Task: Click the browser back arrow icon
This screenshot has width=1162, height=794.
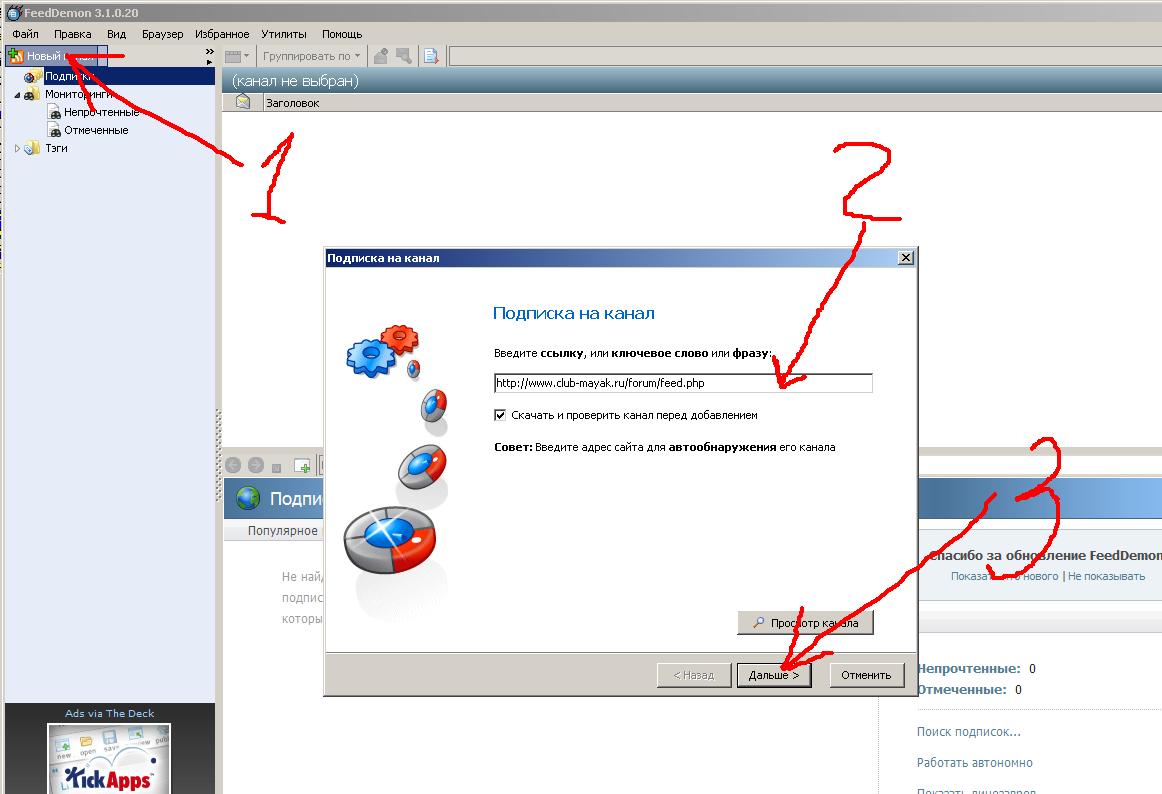Action: (233, 466)
